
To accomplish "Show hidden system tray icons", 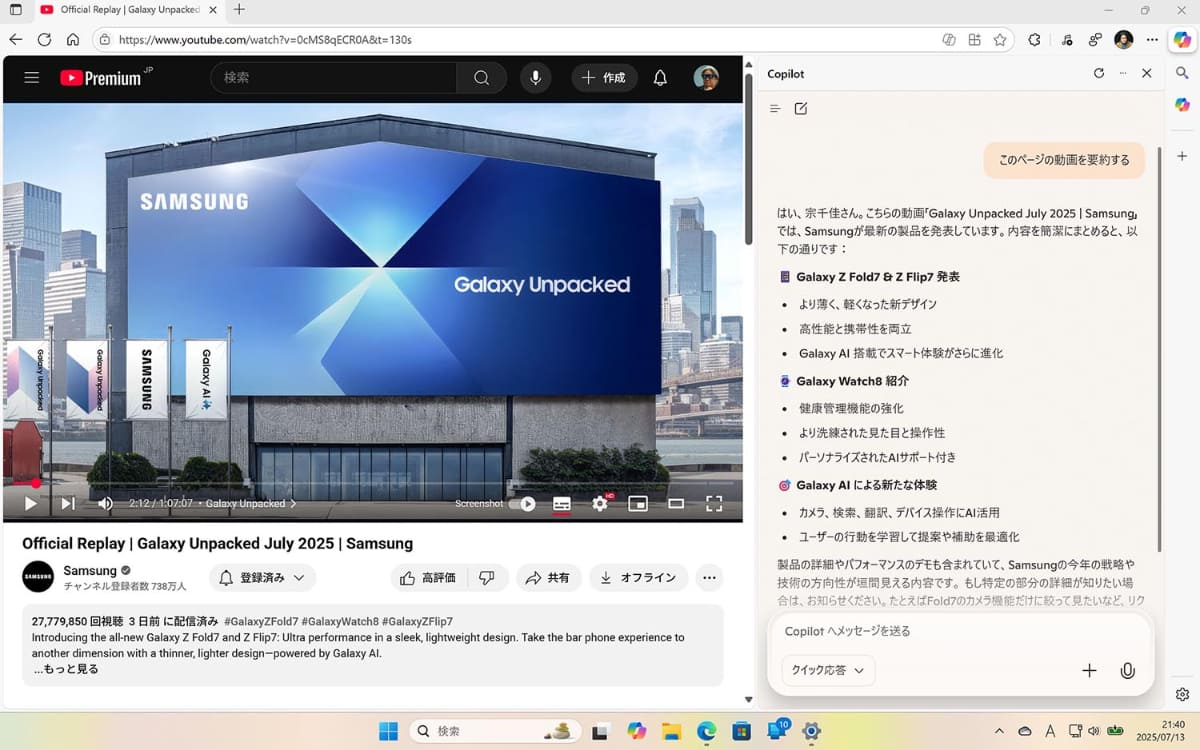I will [999, 731].
